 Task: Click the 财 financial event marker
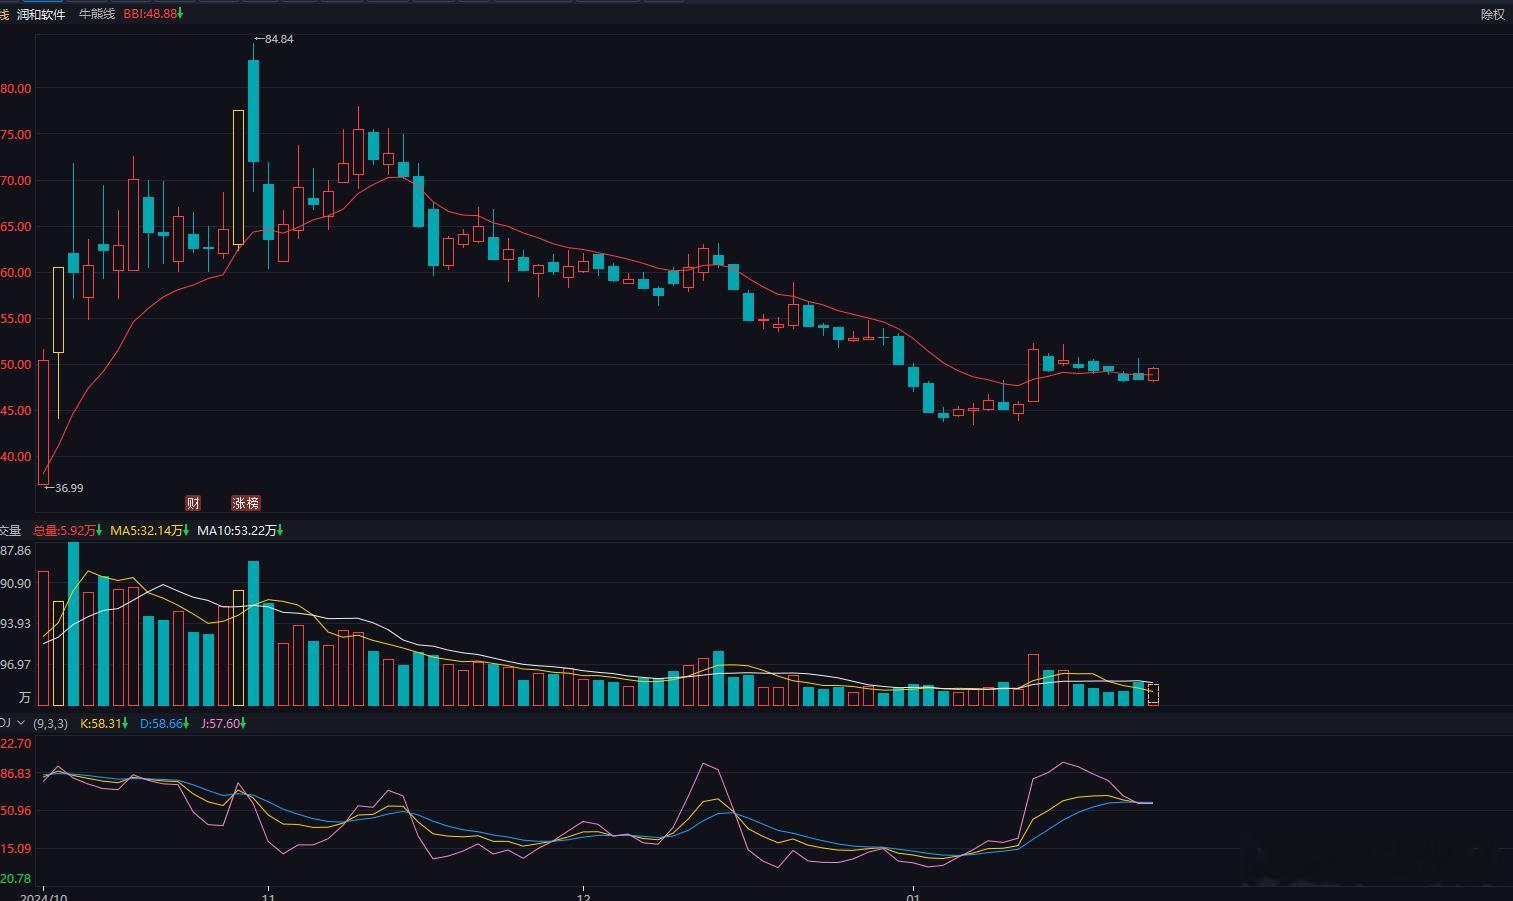click(193, 503)
